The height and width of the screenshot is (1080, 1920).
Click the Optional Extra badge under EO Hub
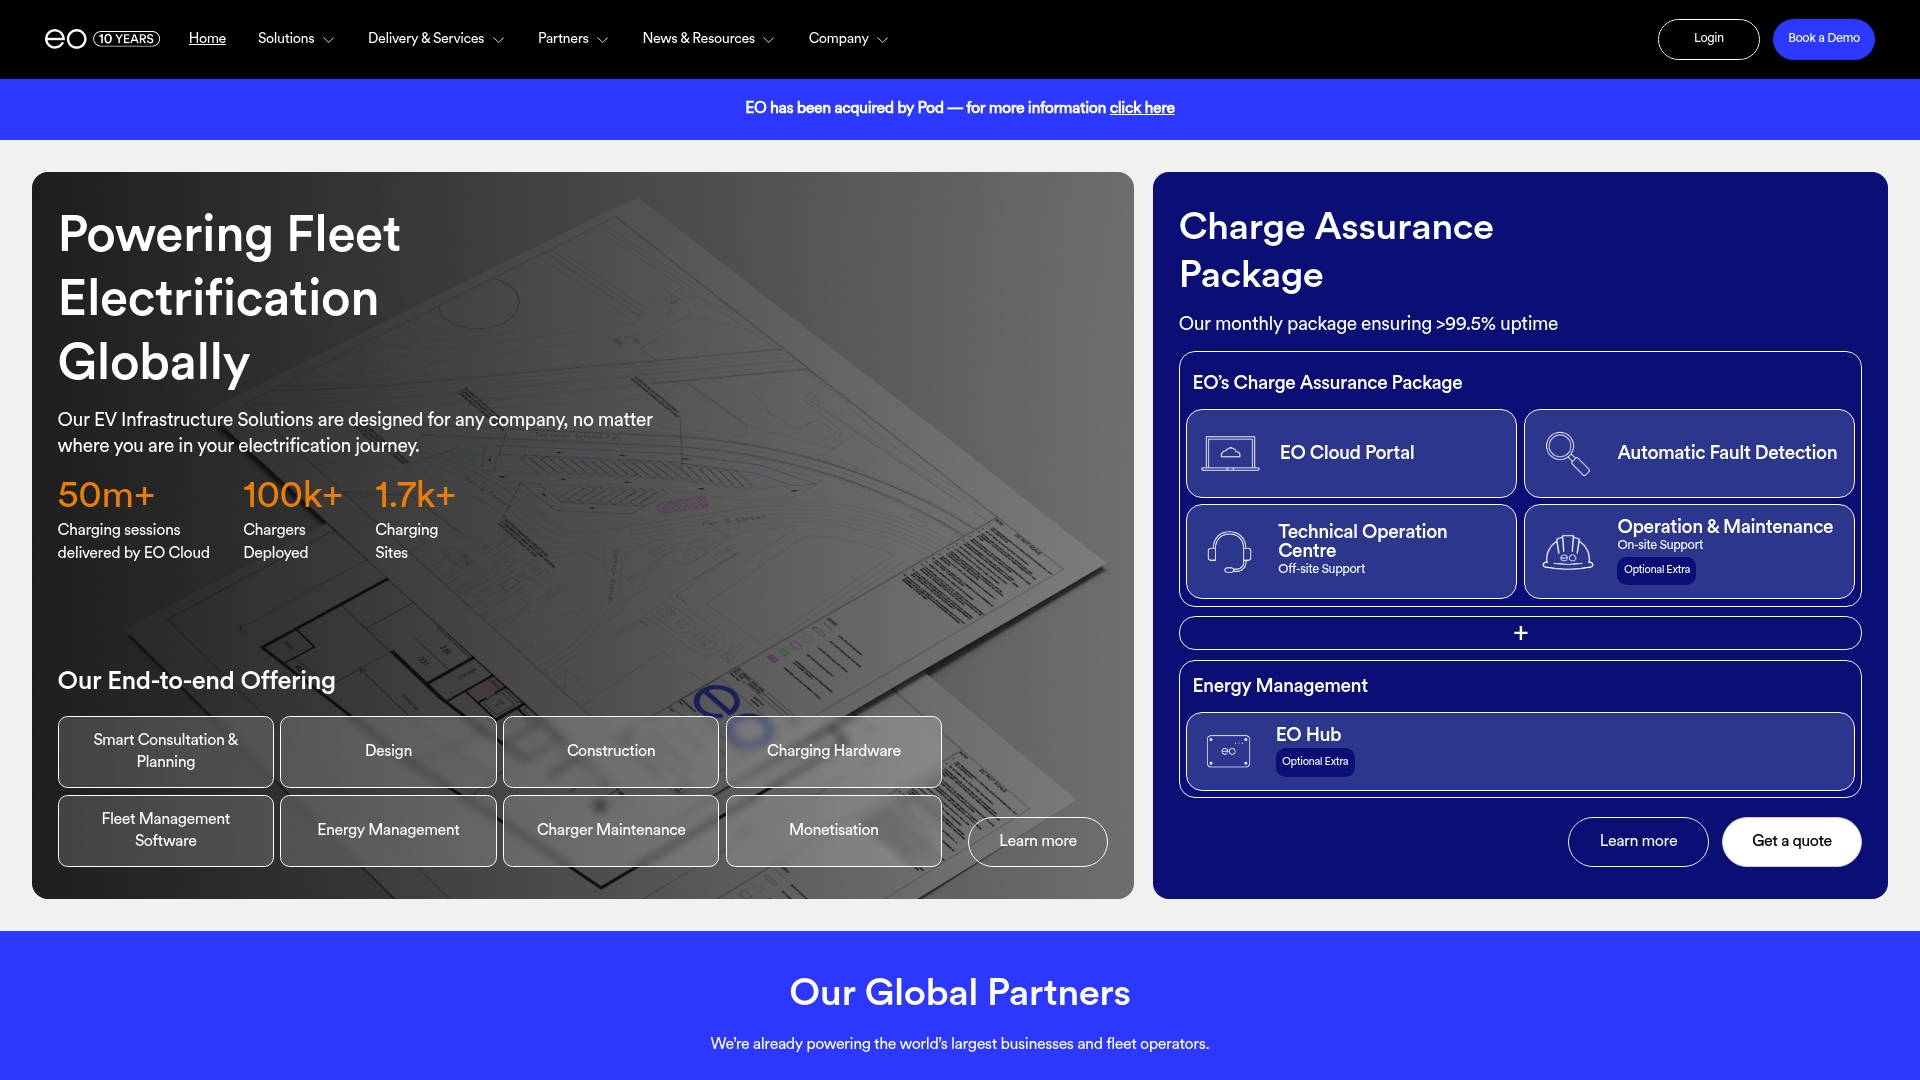(x=1315, y=762)
